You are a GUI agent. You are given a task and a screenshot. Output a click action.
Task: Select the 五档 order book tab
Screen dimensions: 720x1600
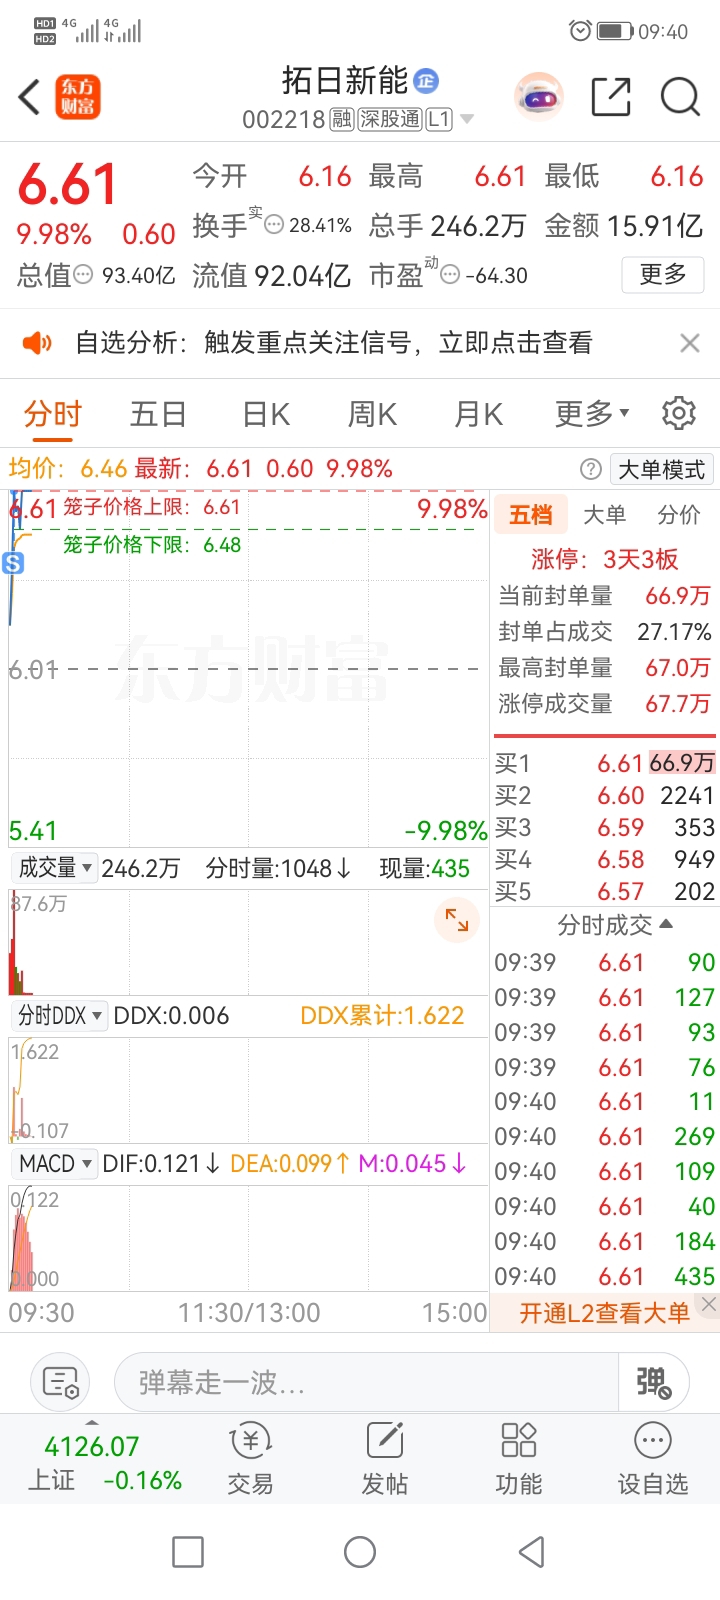531,515
